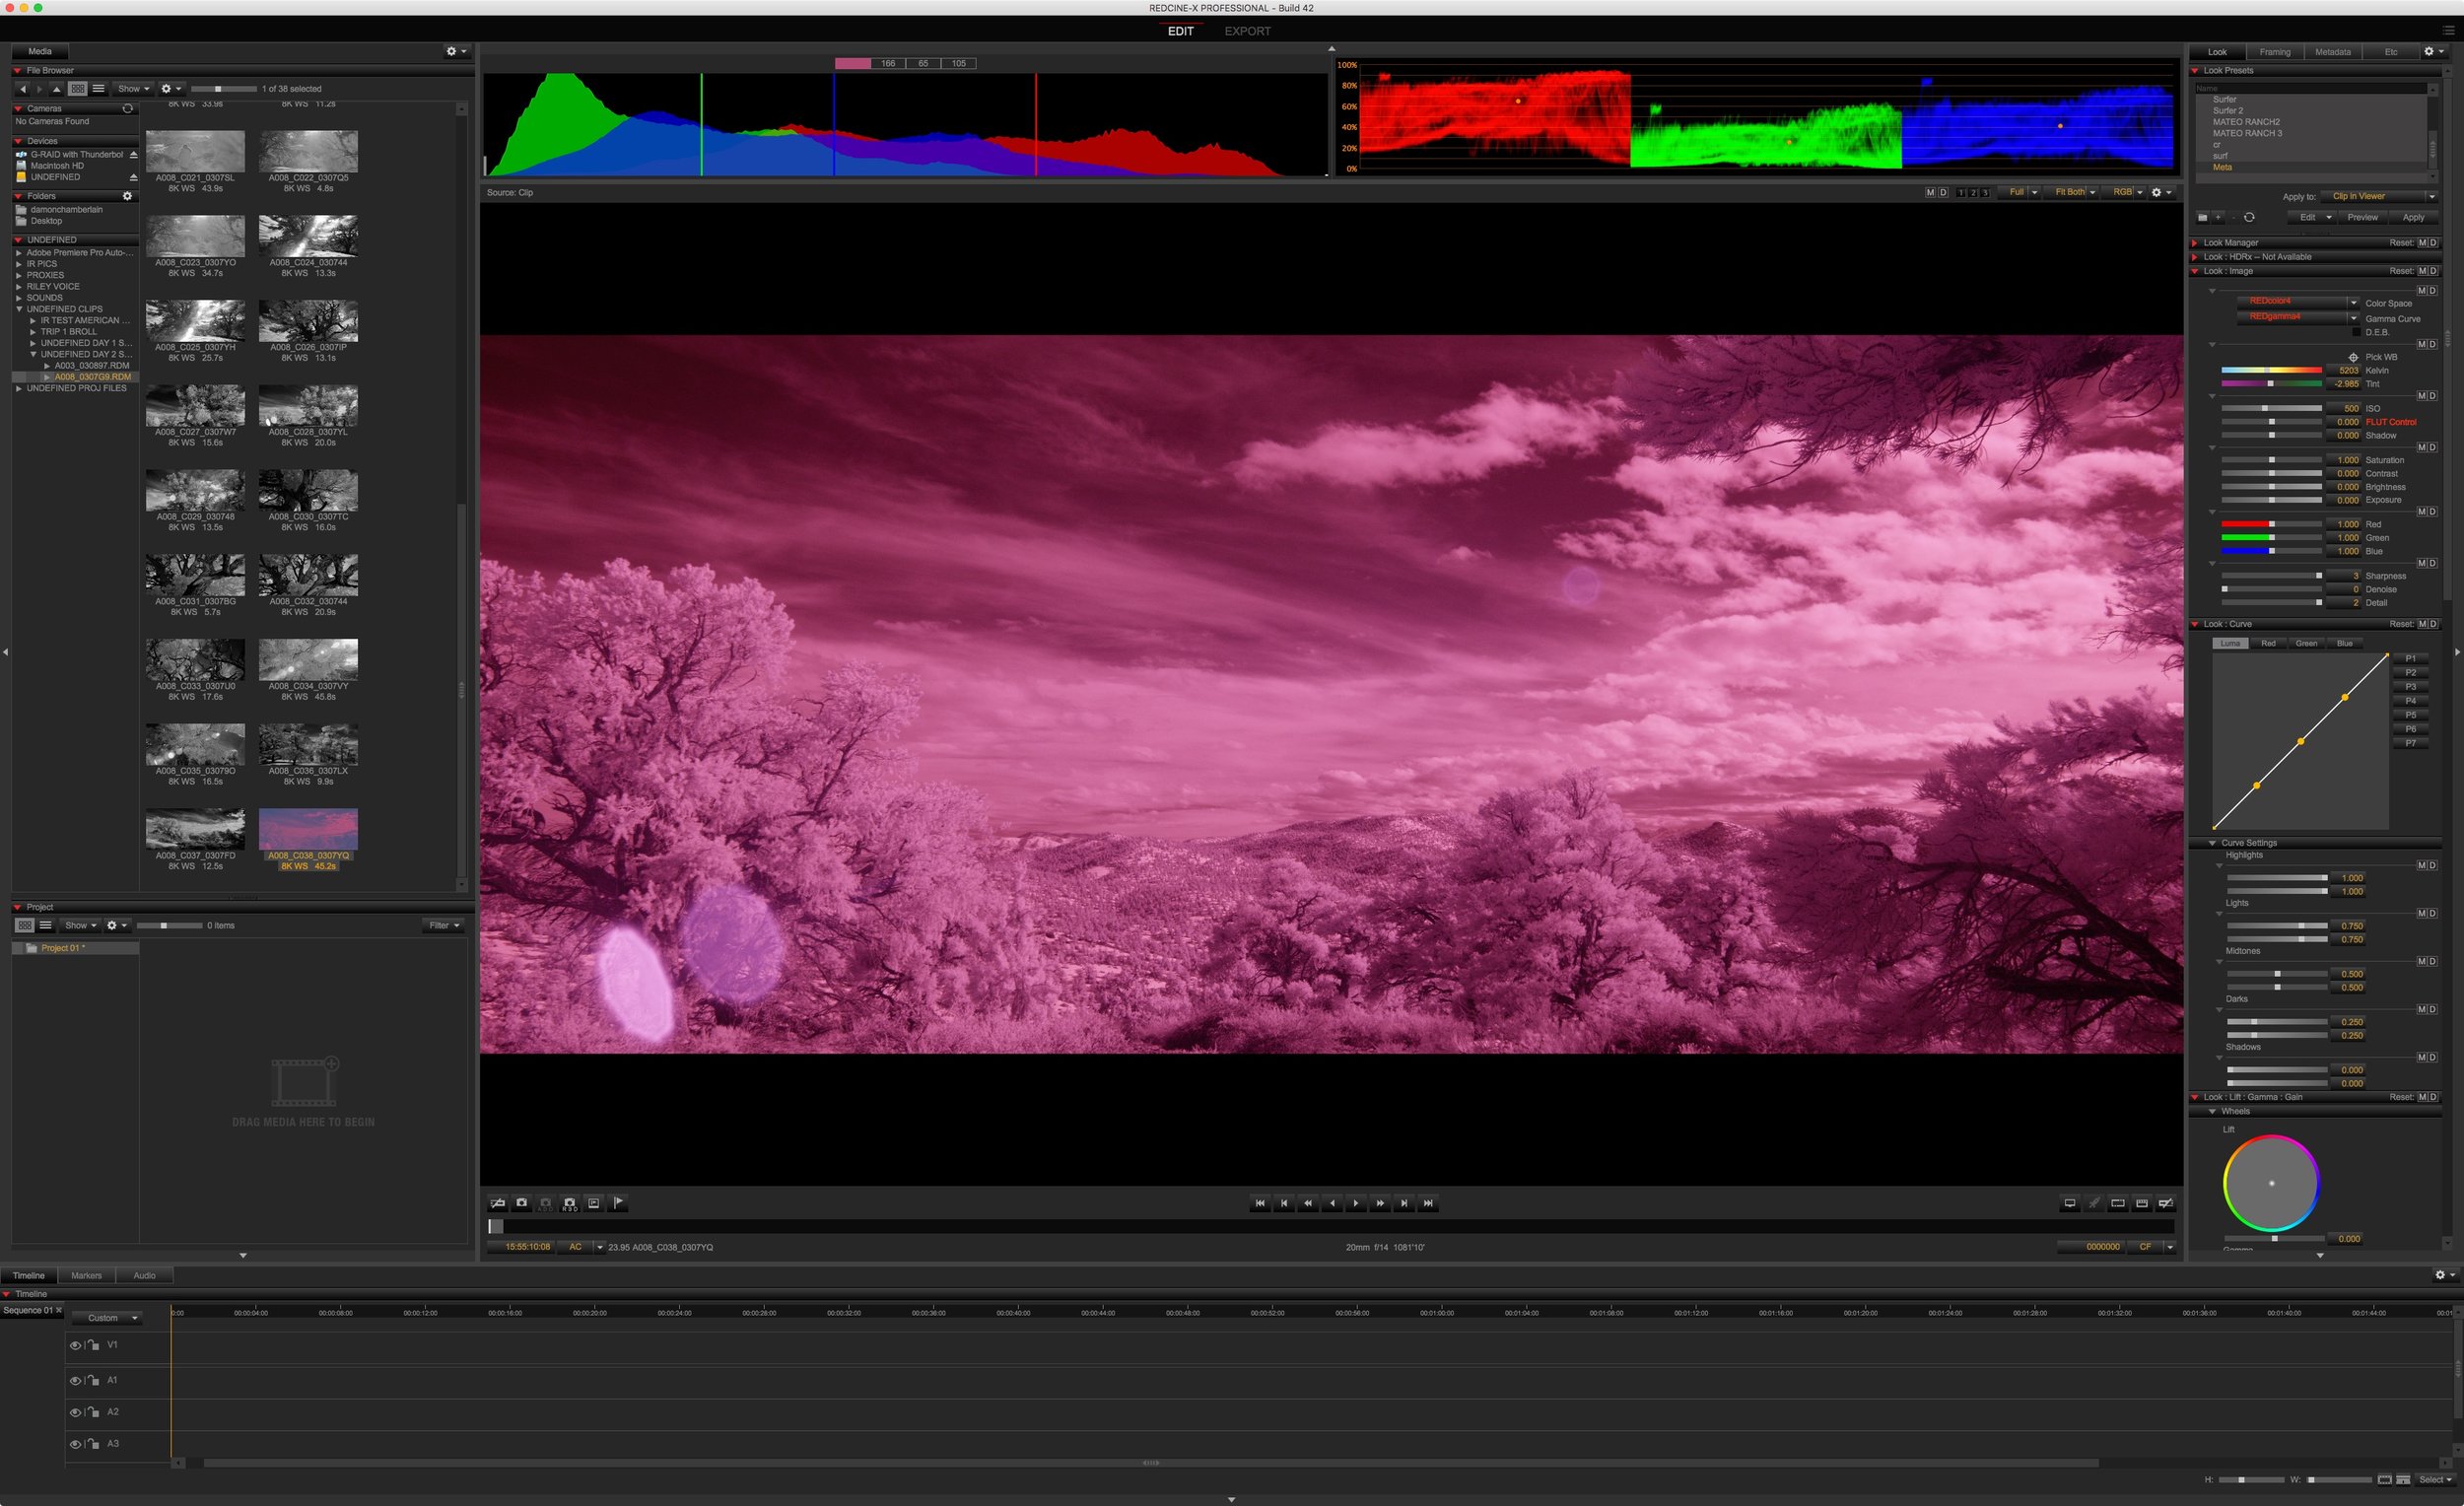2464x1506 pixels.
Task: Select viewer preset 2
Action: coord(1973,193)
